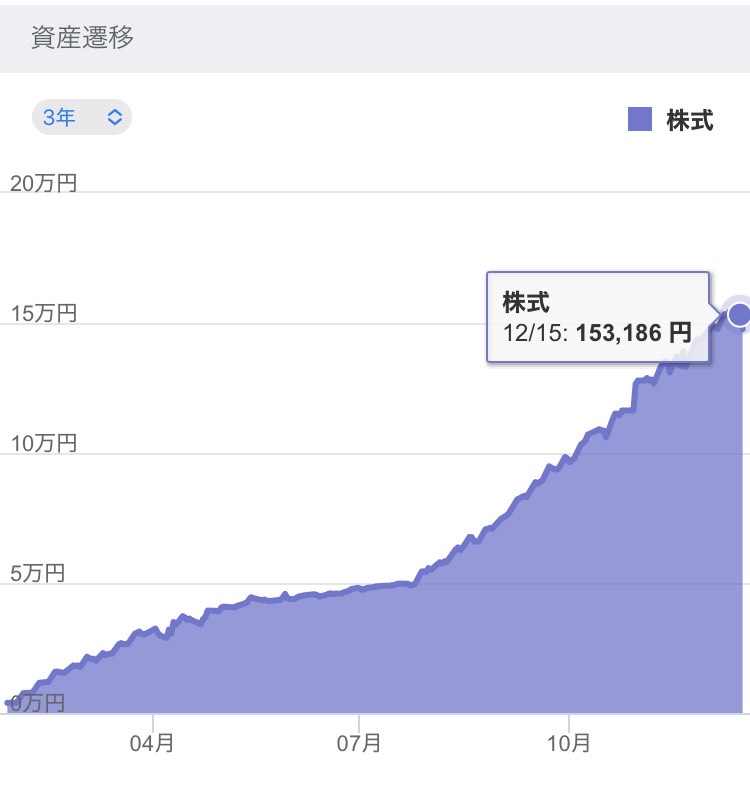Click the 04月 x-axis label
Image resolution: width=750 pixels, height=800 pixels.
point(153,744)
